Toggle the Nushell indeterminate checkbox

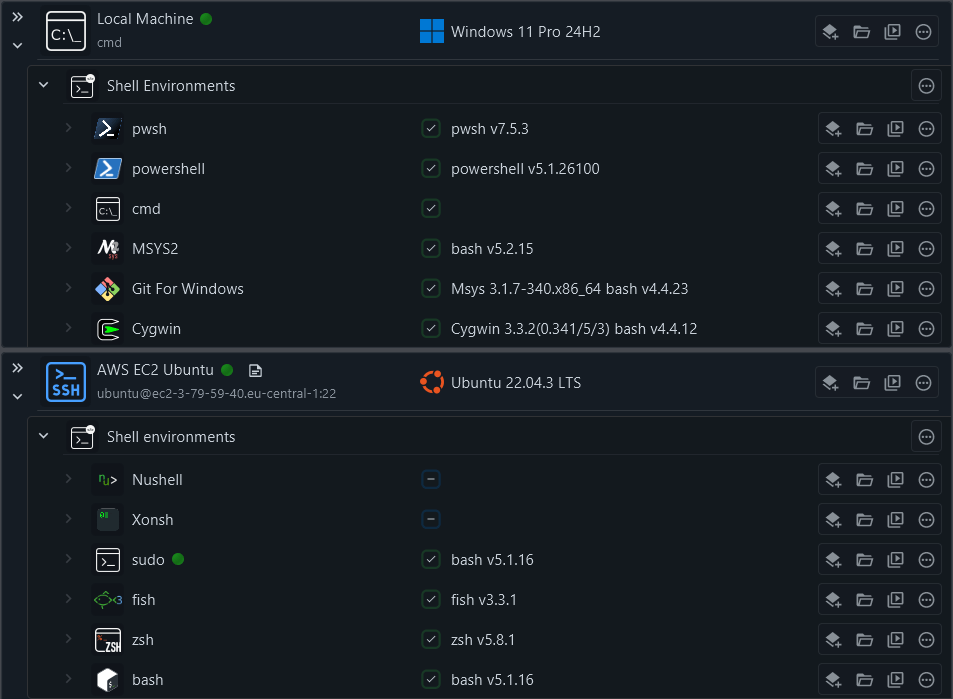[431, 480]
